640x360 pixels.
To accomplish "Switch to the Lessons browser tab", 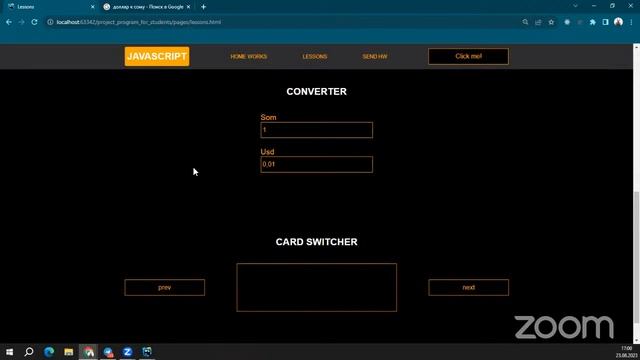I will tap(50, 7).
